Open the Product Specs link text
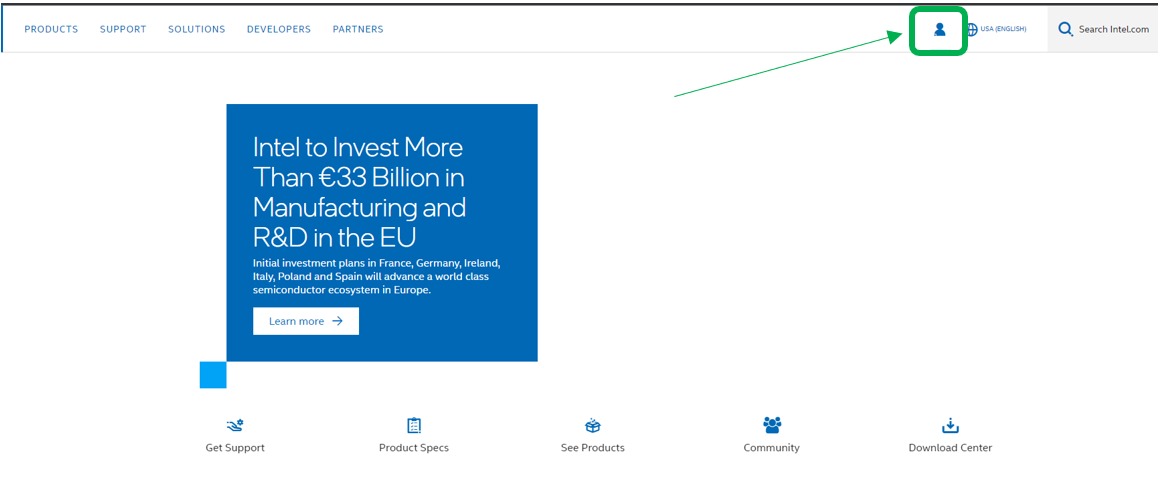1161x478 pixels. [414, 448]
